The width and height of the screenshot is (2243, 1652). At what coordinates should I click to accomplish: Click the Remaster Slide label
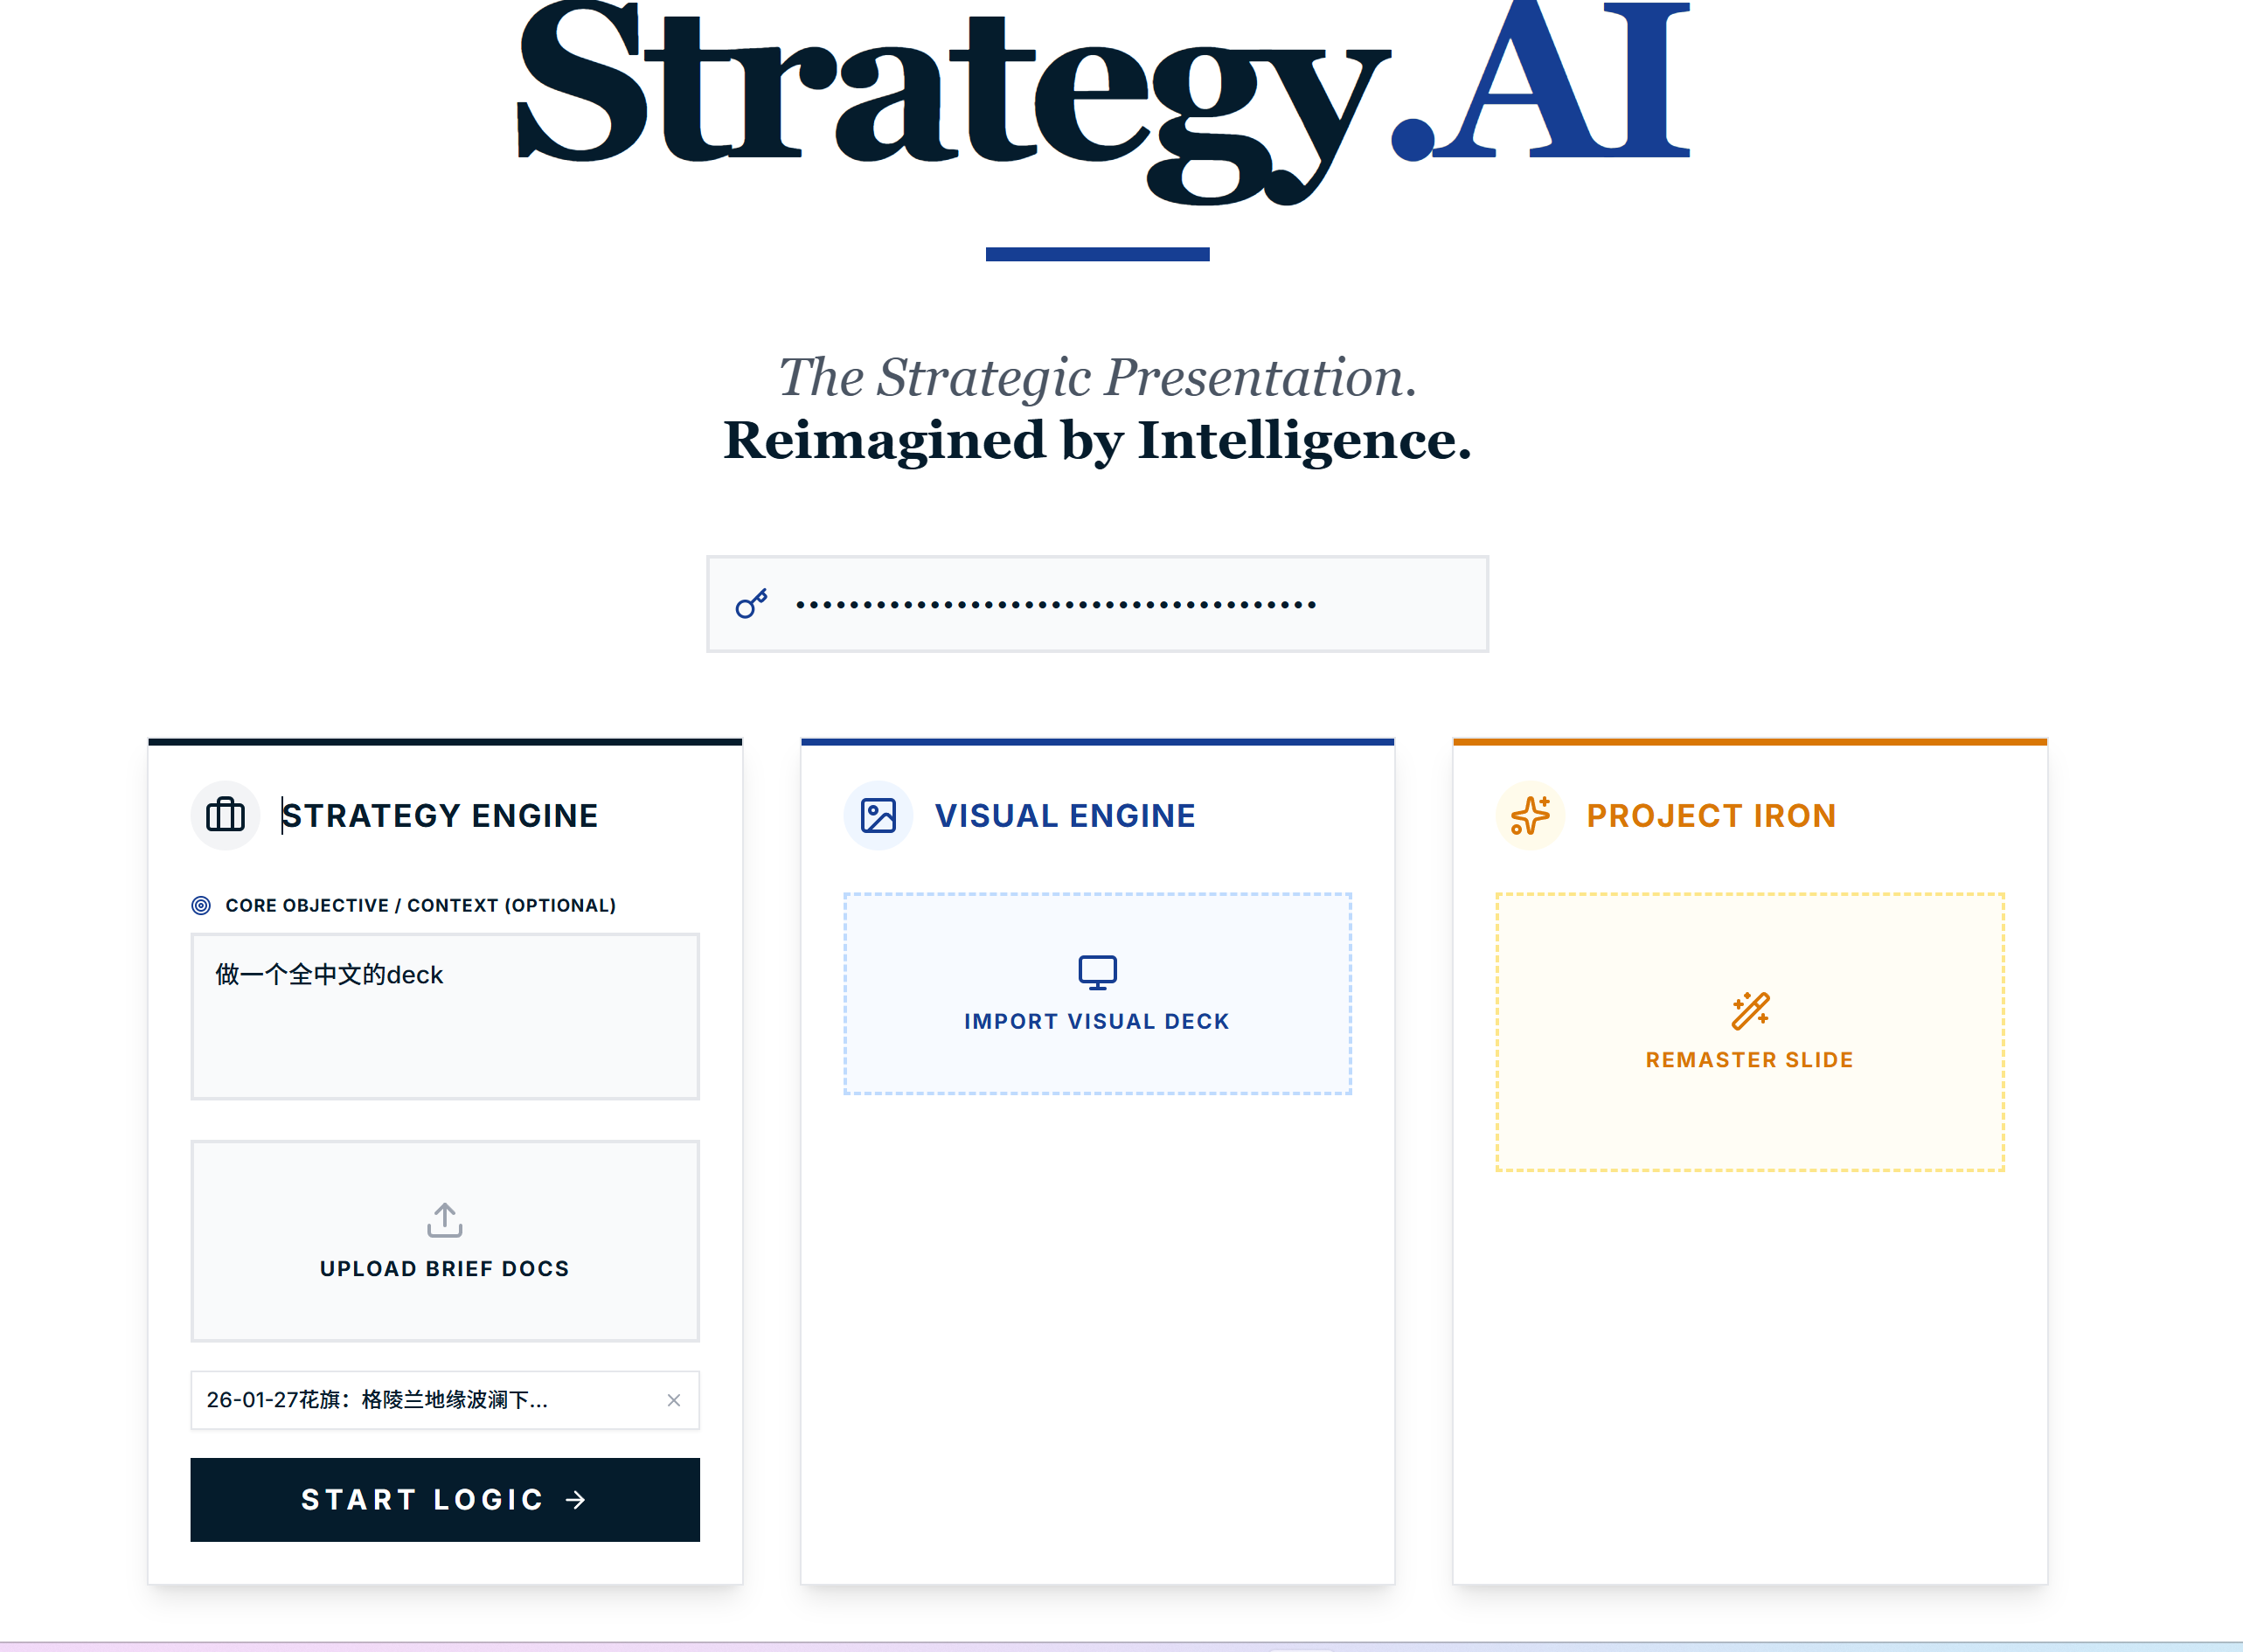(1750, 1060)
